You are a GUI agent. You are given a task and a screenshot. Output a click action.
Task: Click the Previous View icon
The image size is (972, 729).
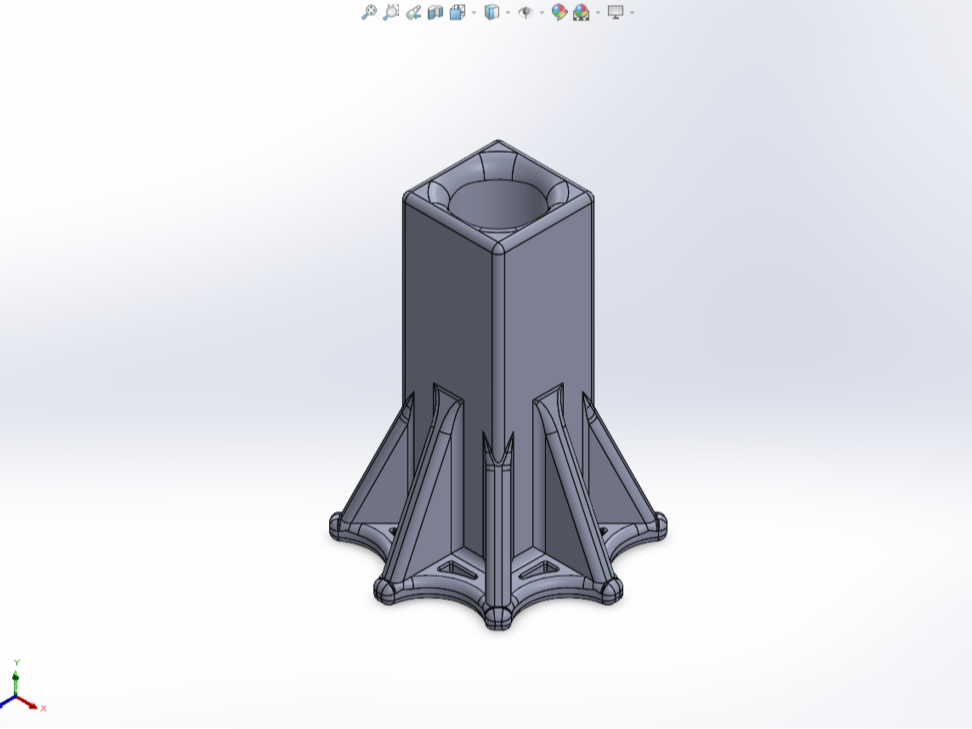(413, 12)
